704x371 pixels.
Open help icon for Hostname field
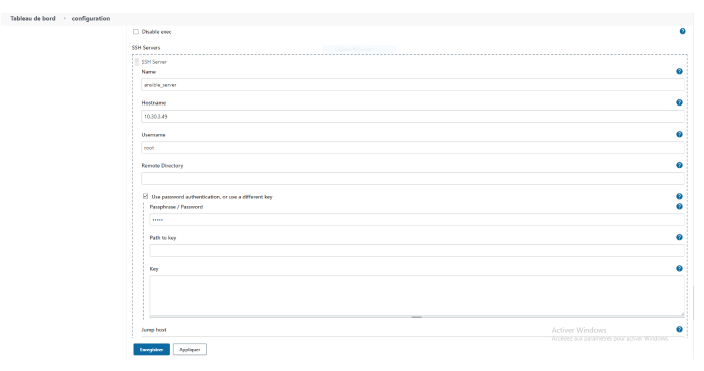coord(679,102)
